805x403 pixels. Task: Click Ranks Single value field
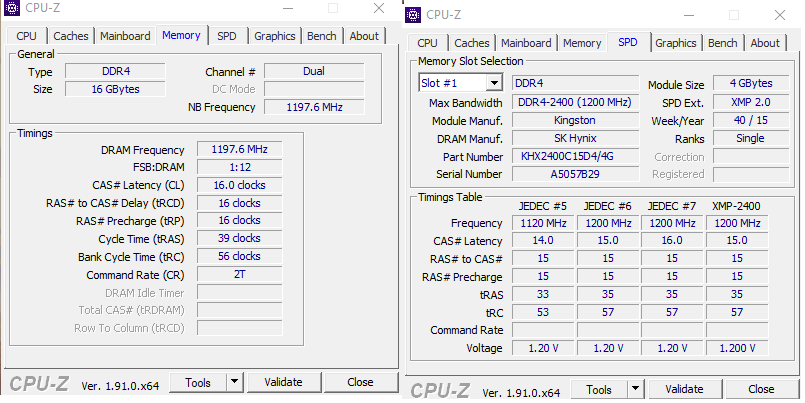pos(752,139)
